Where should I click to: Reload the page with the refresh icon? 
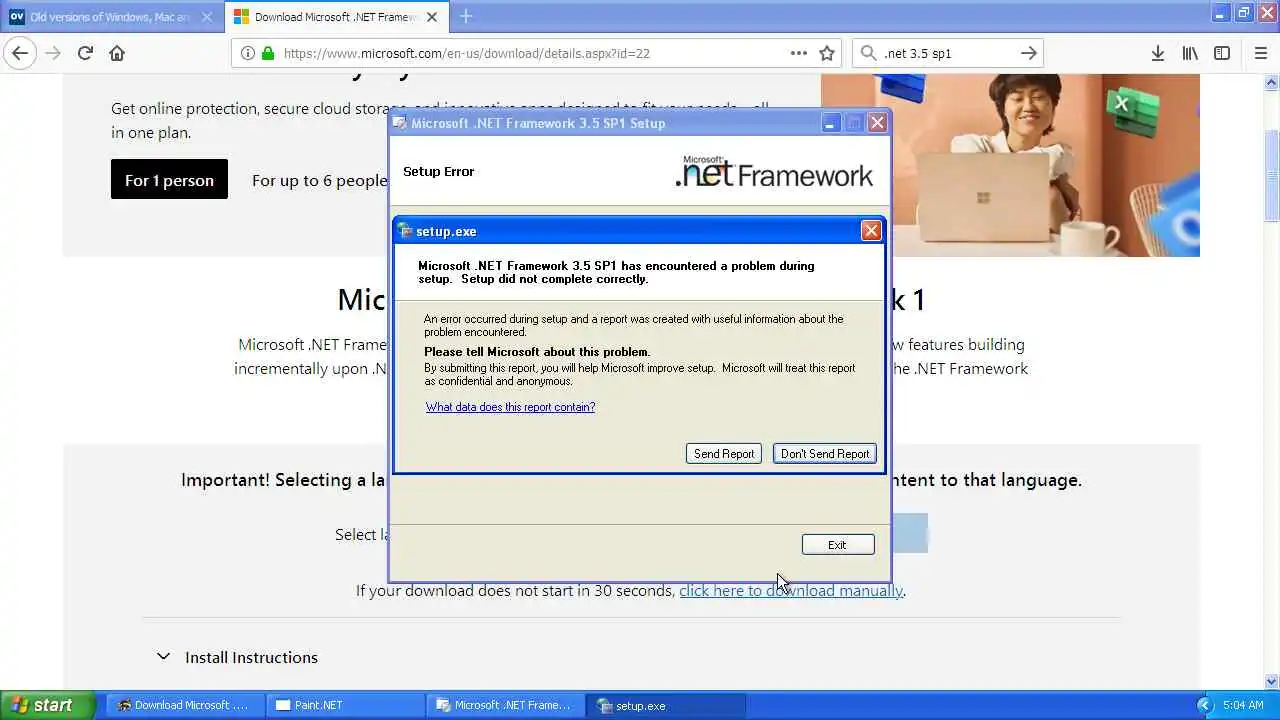click(x=85, y=53)
